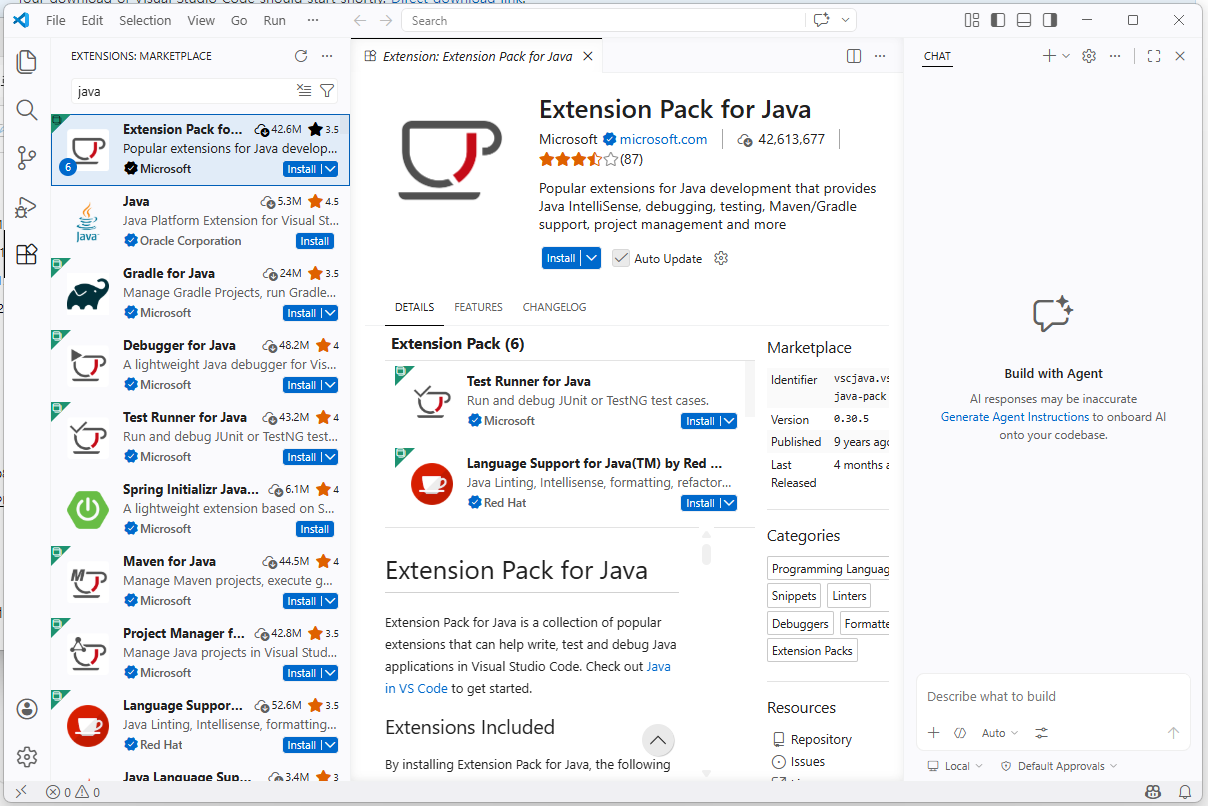Select the Linters category tag
Screen dimensions: 1208x806
[849, 595]
